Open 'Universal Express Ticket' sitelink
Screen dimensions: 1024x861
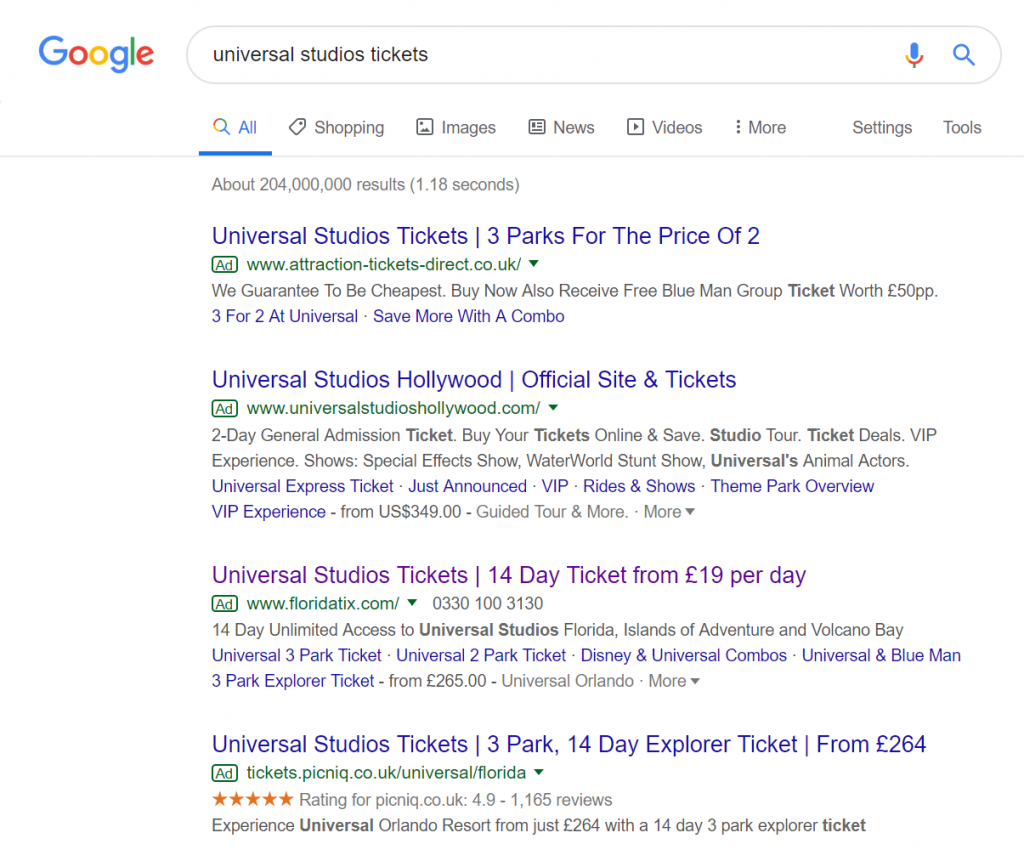302,486
